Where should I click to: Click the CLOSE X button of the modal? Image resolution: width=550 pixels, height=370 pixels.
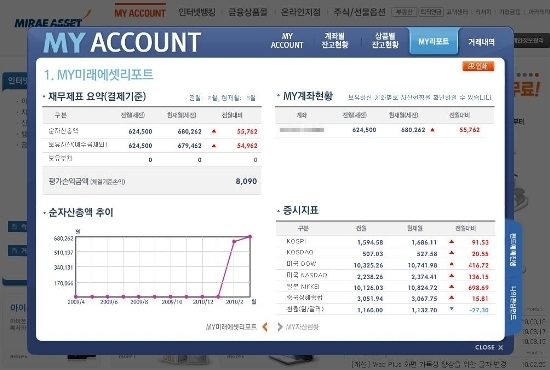click(x=489, y=347)
